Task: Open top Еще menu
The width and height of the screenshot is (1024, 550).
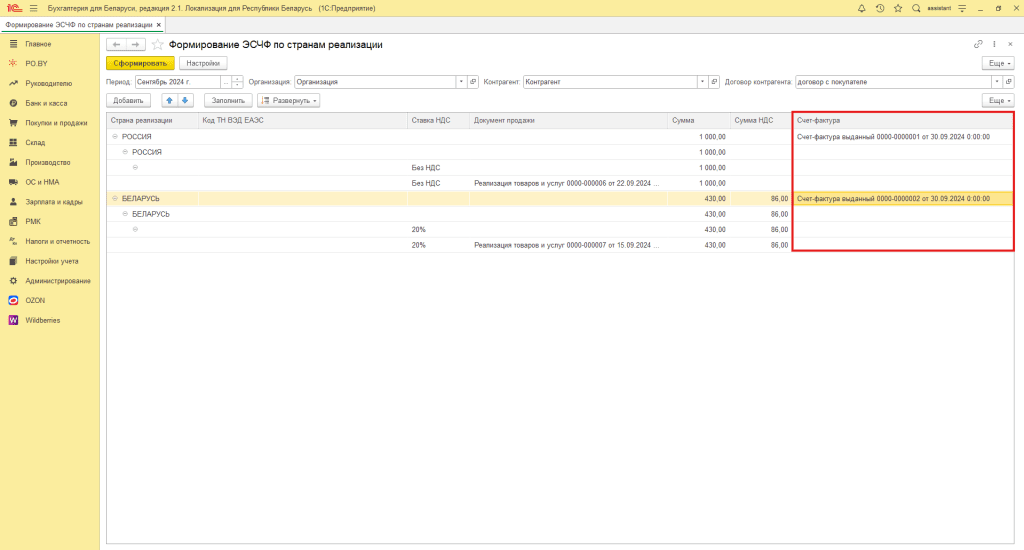Action: [x=999, y=63]
